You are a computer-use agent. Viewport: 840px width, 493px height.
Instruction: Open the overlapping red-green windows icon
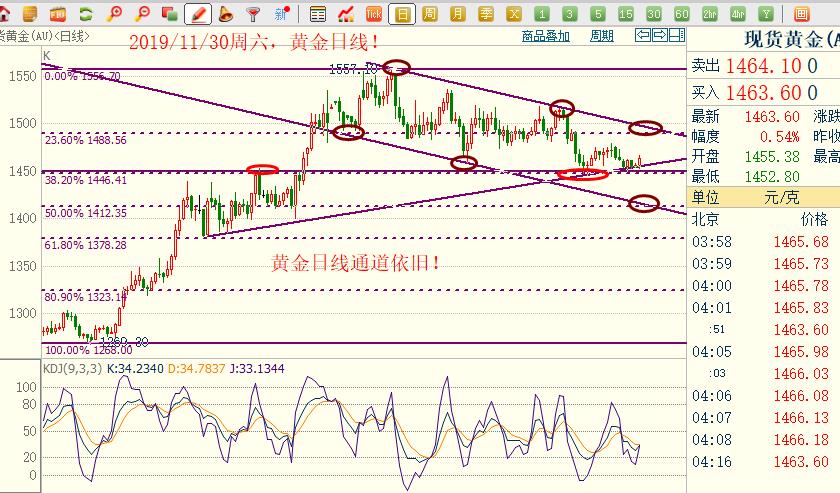170,14
